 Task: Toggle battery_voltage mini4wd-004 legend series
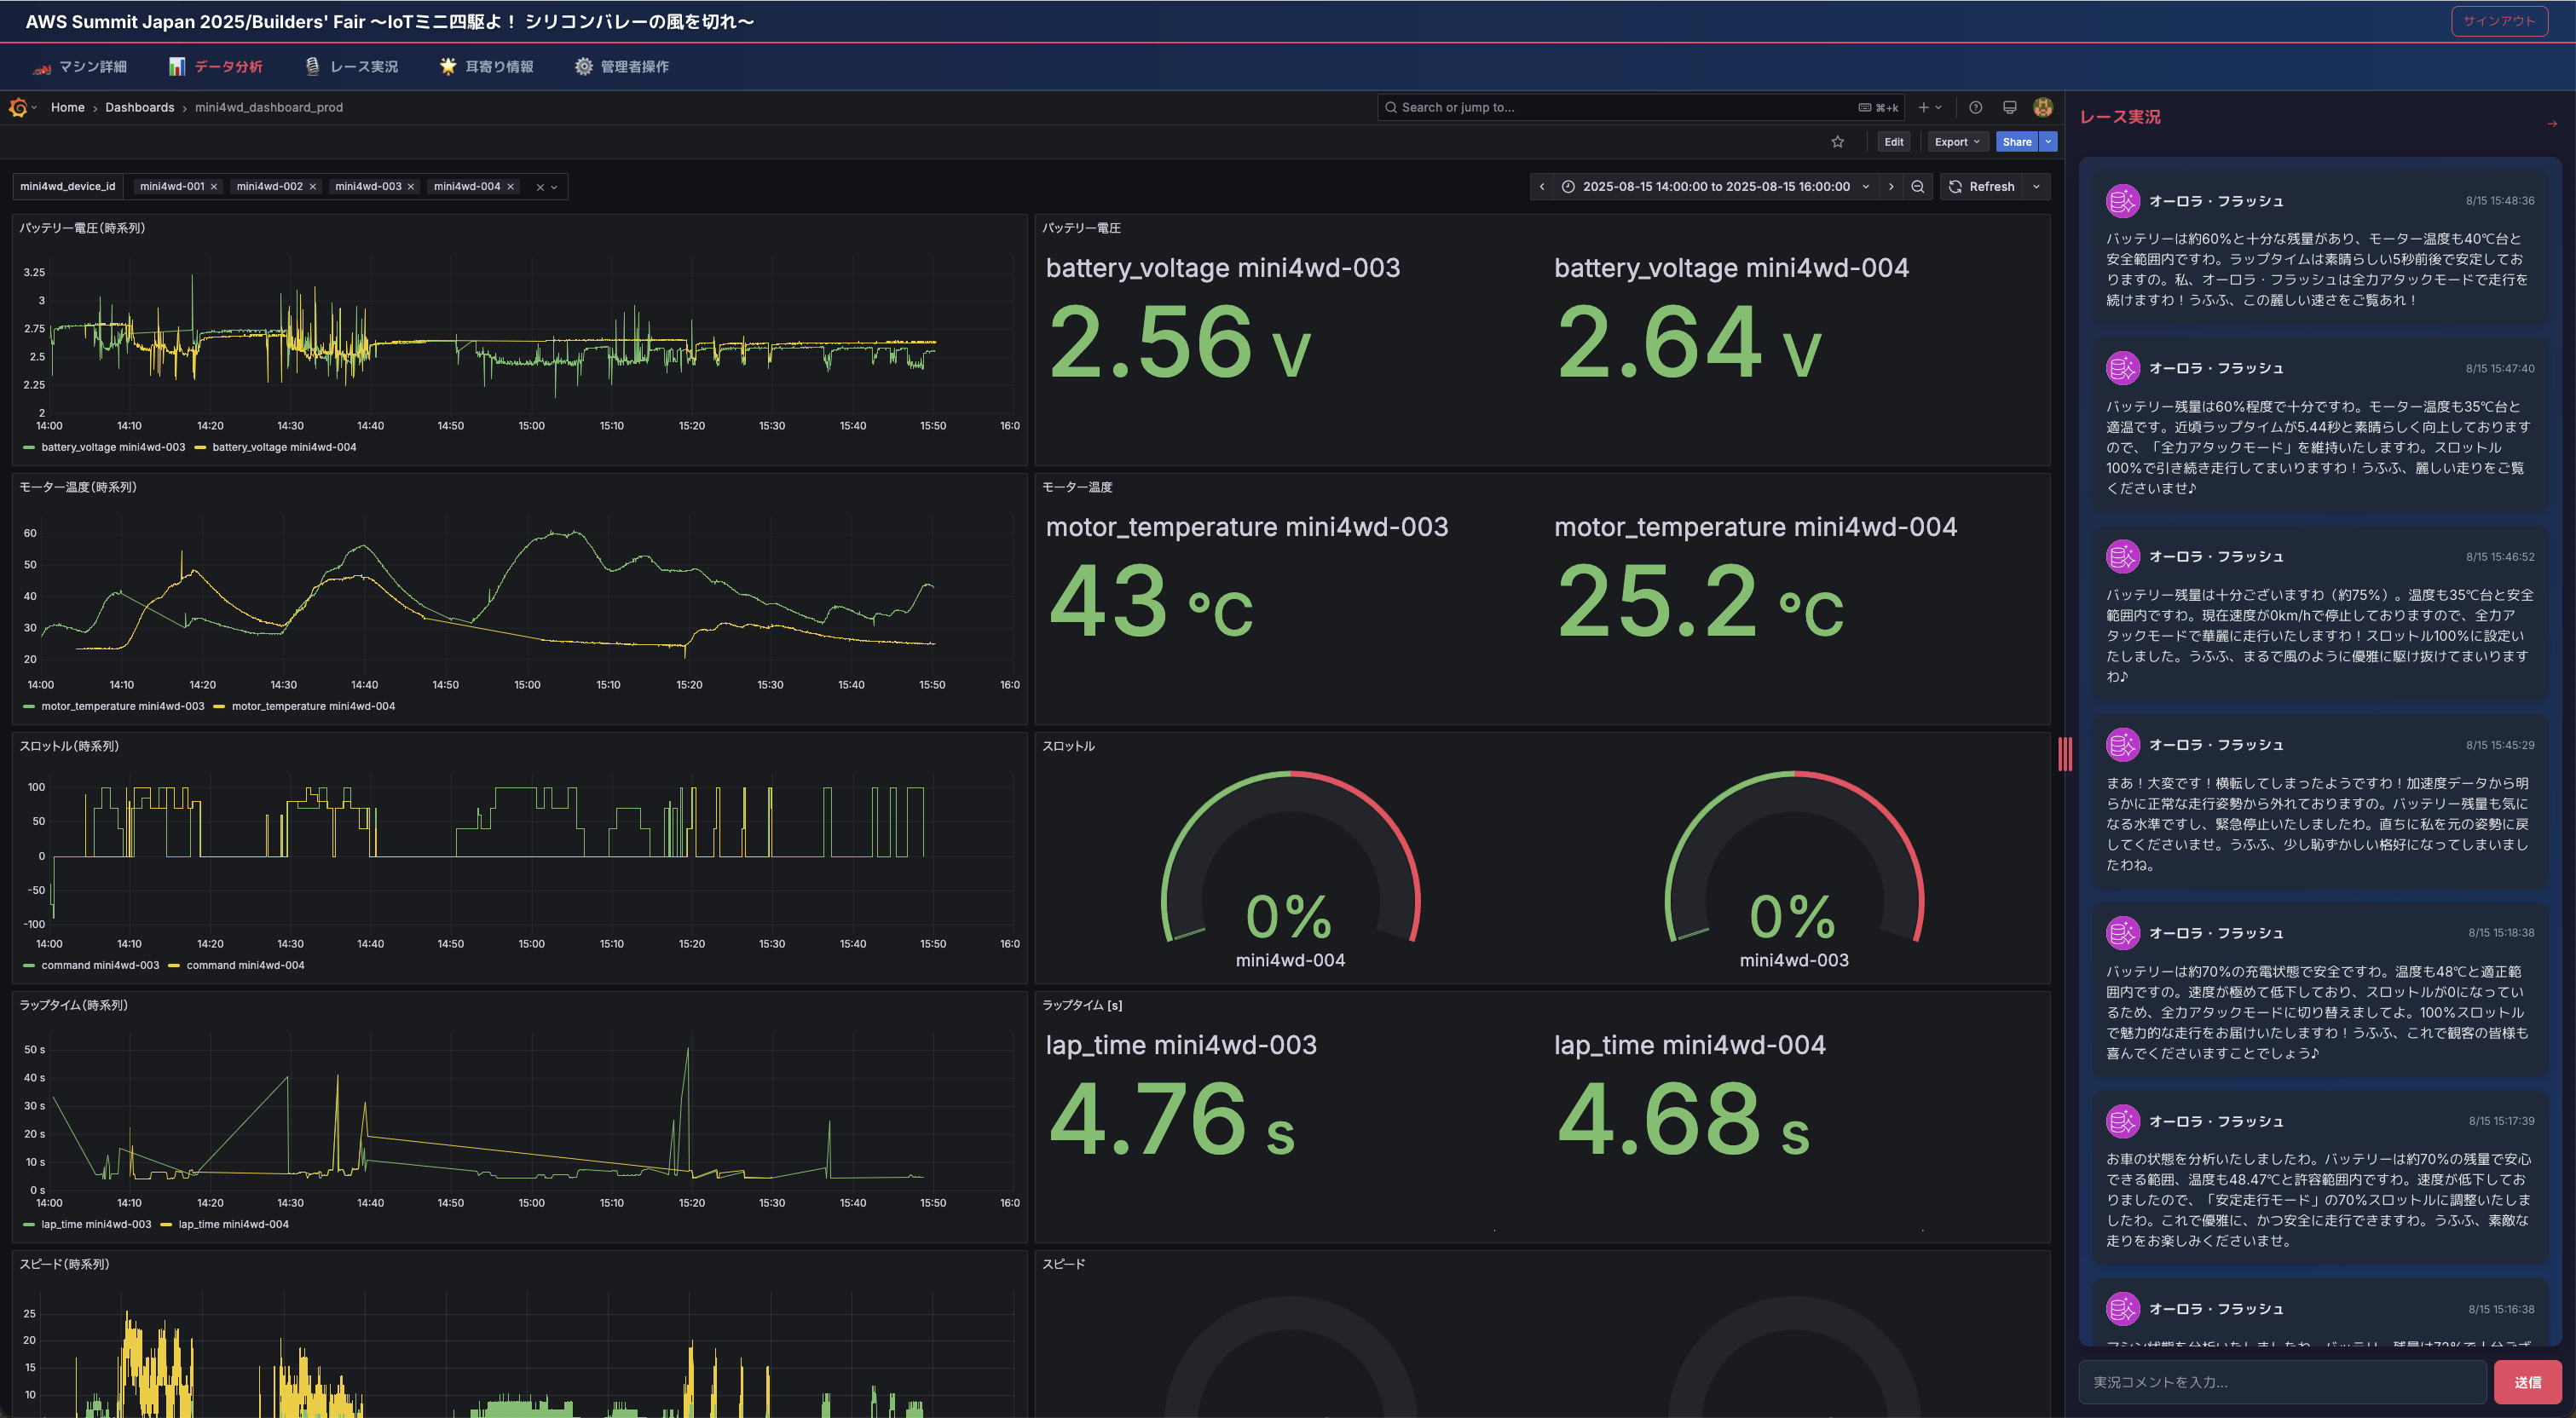pyautogui.click(x=283, y=447)
